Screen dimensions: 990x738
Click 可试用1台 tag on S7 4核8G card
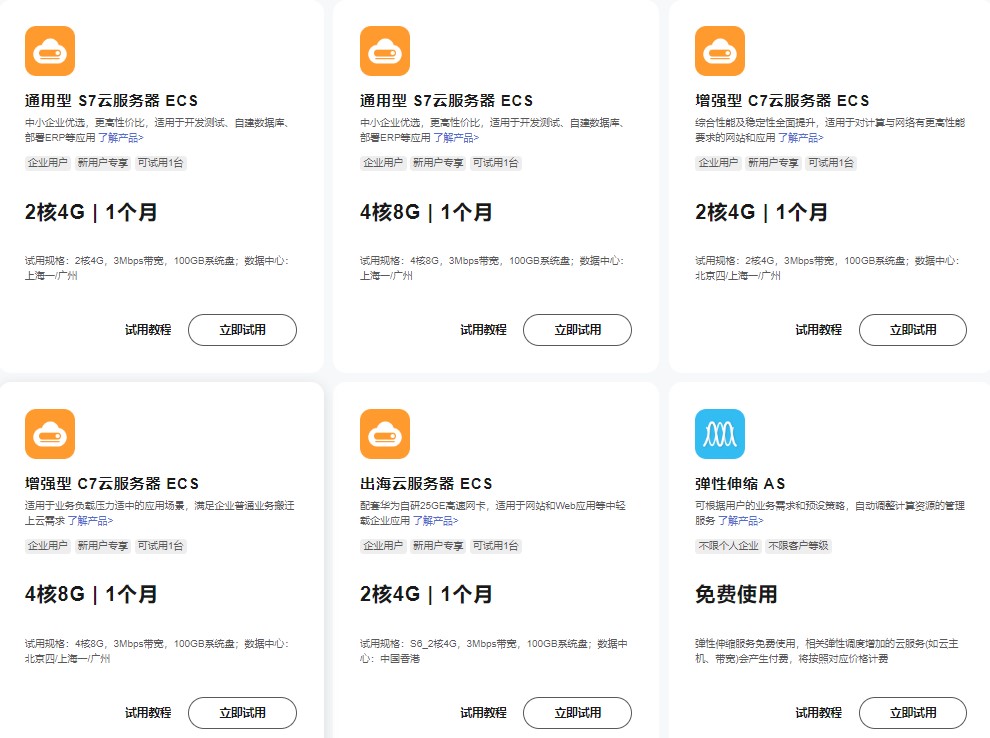pos(496,163)
